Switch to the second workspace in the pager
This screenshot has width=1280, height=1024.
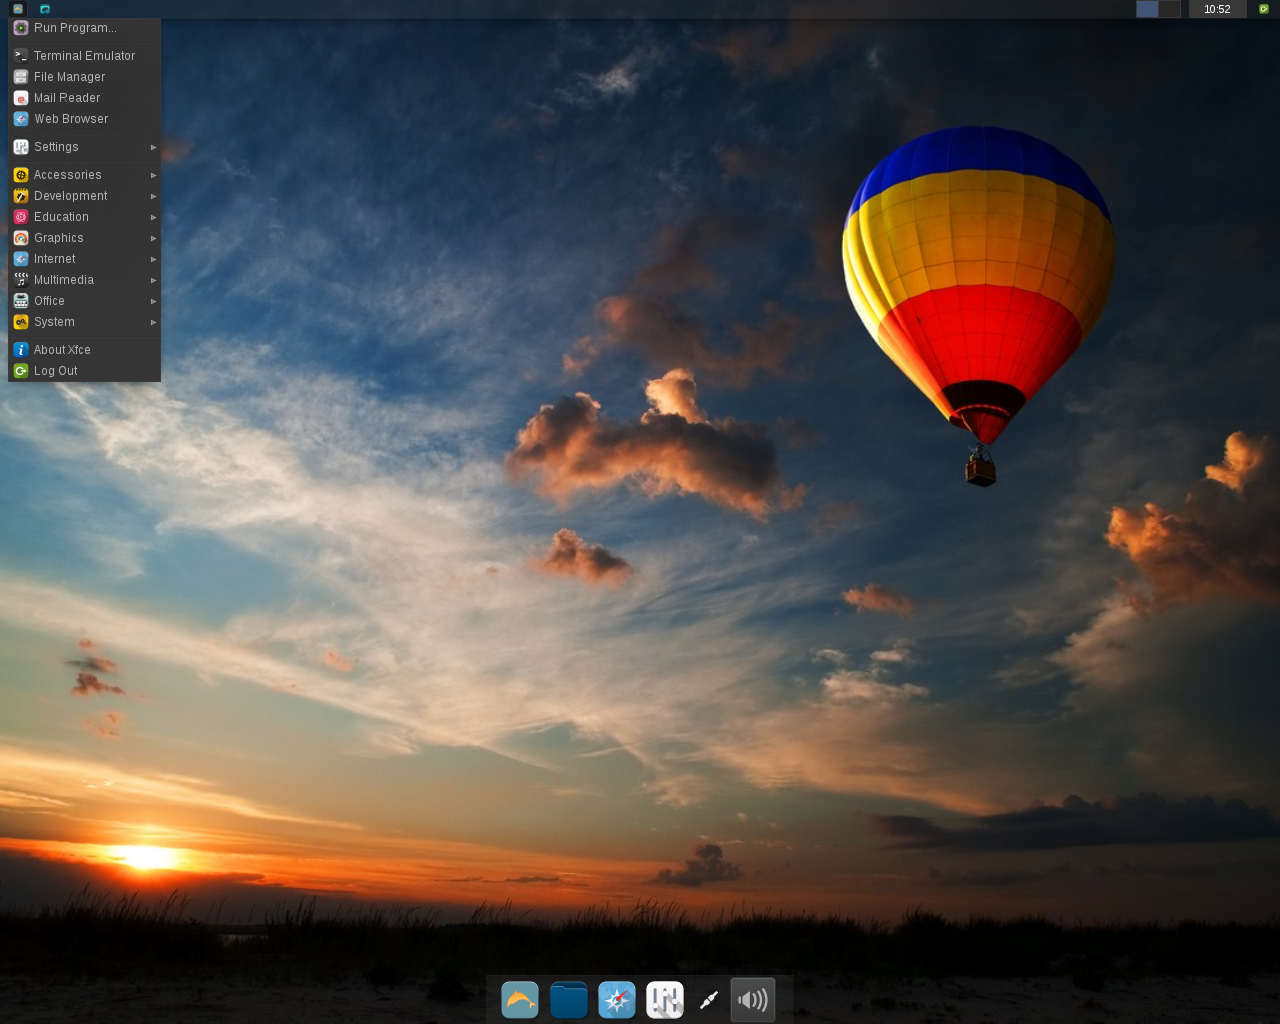(x=1170, y=9)
